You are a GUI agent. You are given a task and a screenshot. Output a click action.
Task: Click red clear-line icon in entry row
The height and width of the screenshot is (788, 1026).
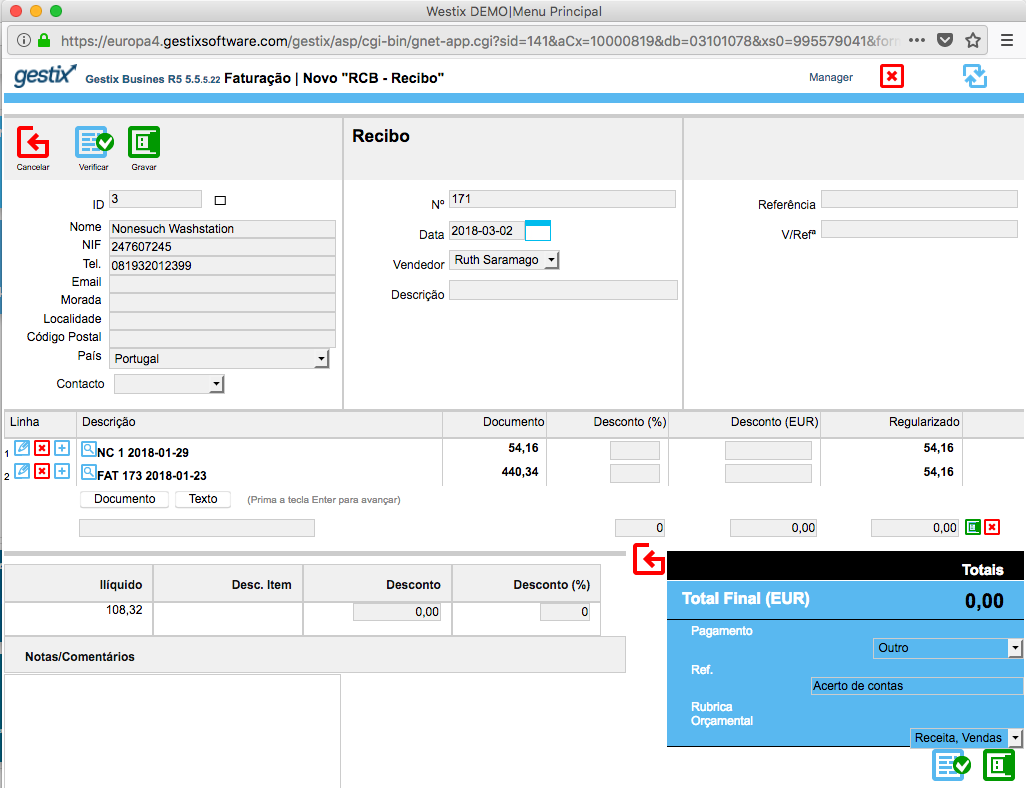point(992,527)
